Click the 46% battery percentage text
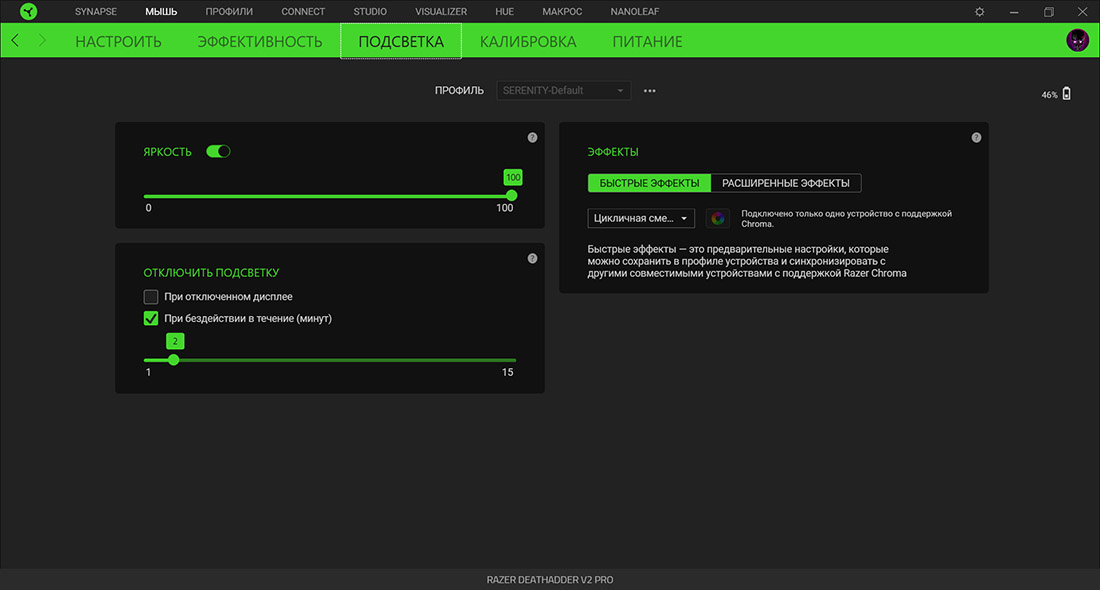Viewport: 1100px width, 590px height. [x=1049, y=95]
